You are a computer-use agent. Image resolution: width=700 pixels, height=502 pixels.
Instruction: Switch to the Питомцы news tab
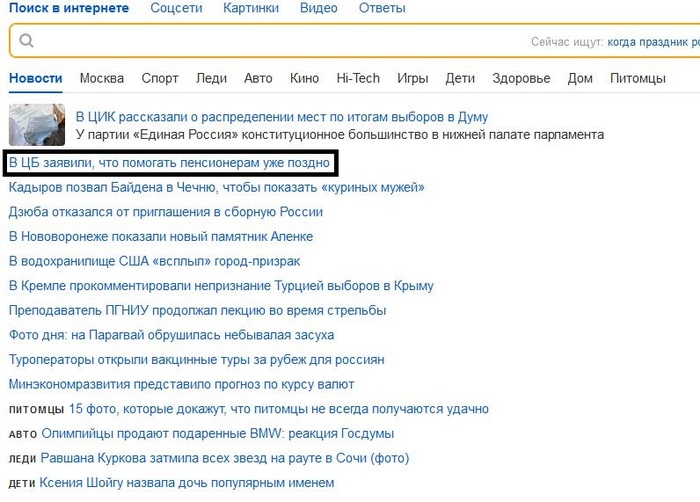[x=638, y=79]
